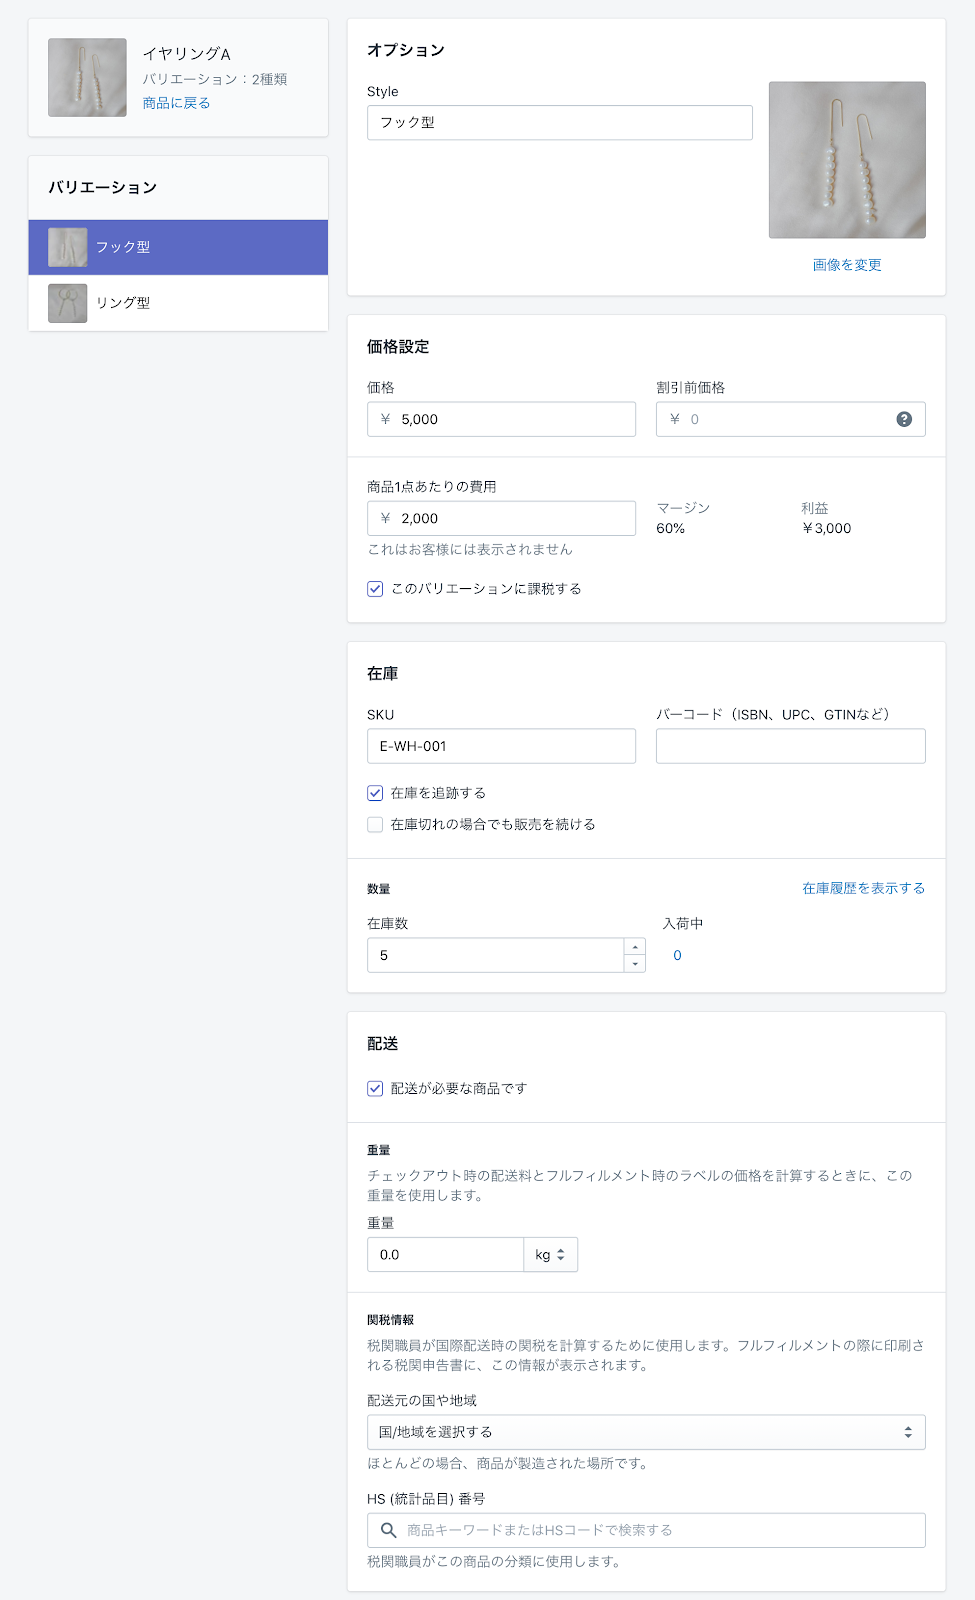Uncheck 在庫を追跡する checkbox

click(375, 793)
